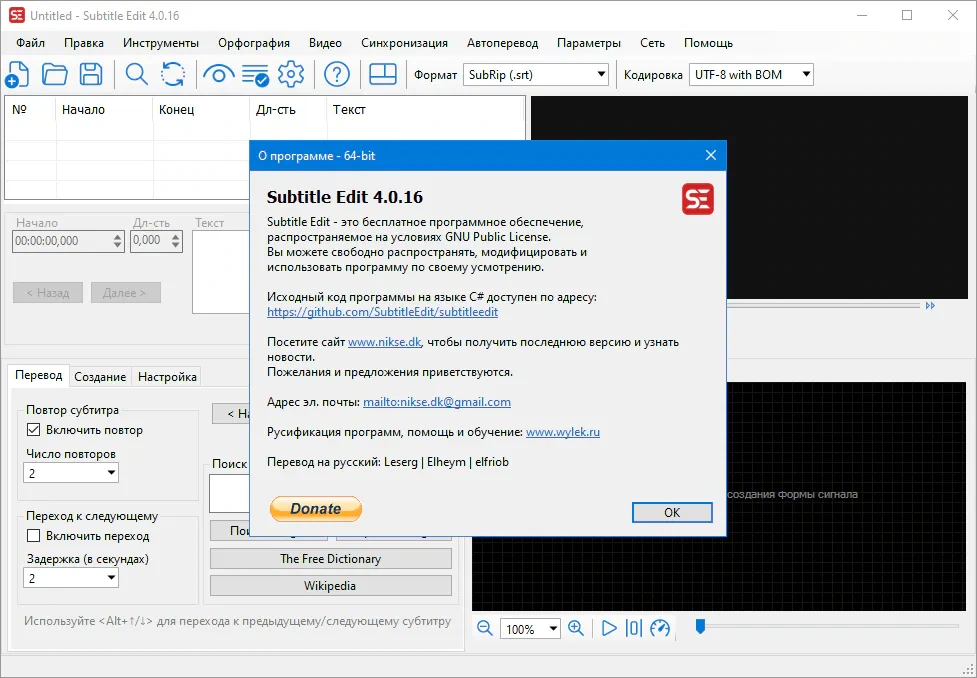
Task: Click the video position slider track
Action: click(x=822, y=306)
